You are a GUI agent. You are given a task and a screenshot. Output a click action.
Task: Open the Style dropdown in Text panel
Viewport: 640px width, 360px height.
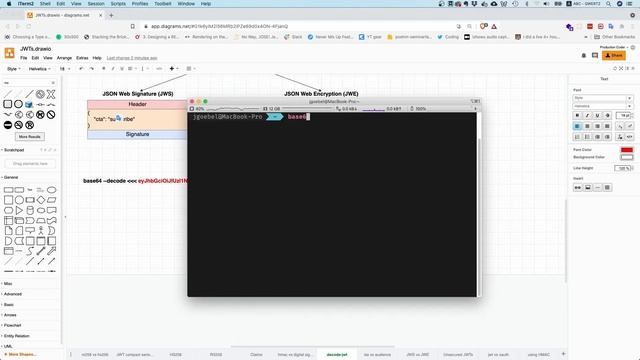coord(603,98)
